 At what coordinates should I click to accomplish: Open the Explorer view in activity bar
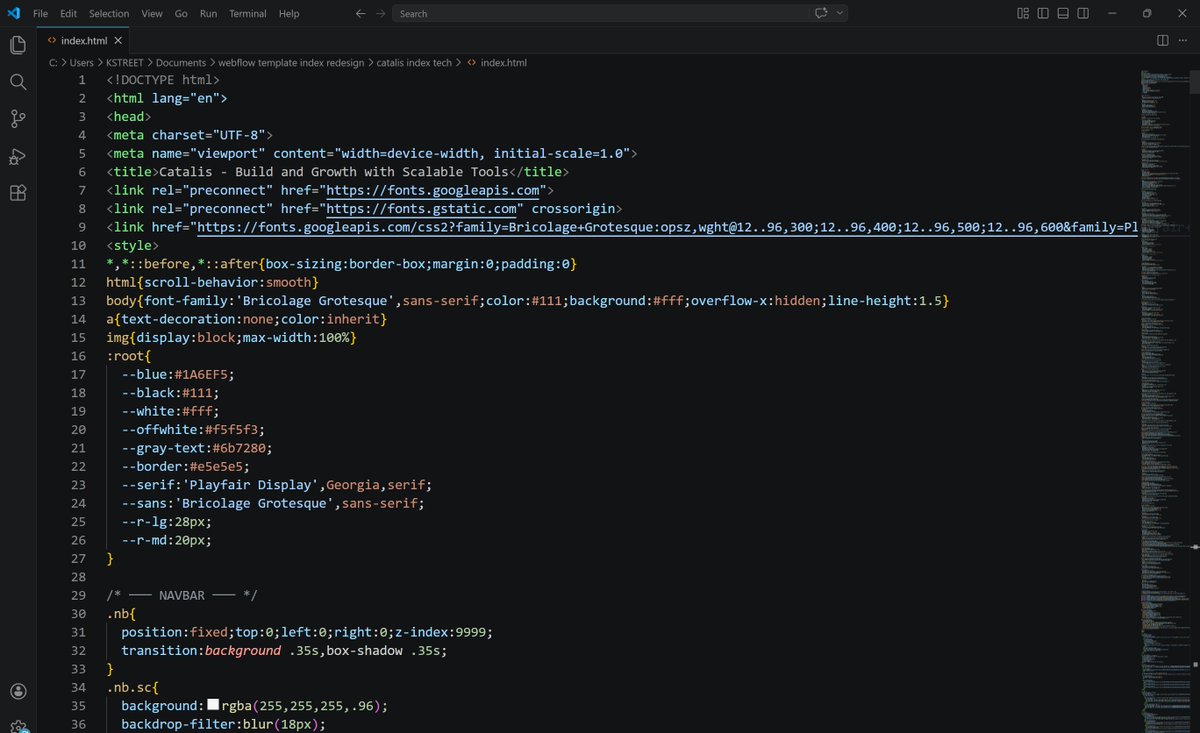coord(17,45)
